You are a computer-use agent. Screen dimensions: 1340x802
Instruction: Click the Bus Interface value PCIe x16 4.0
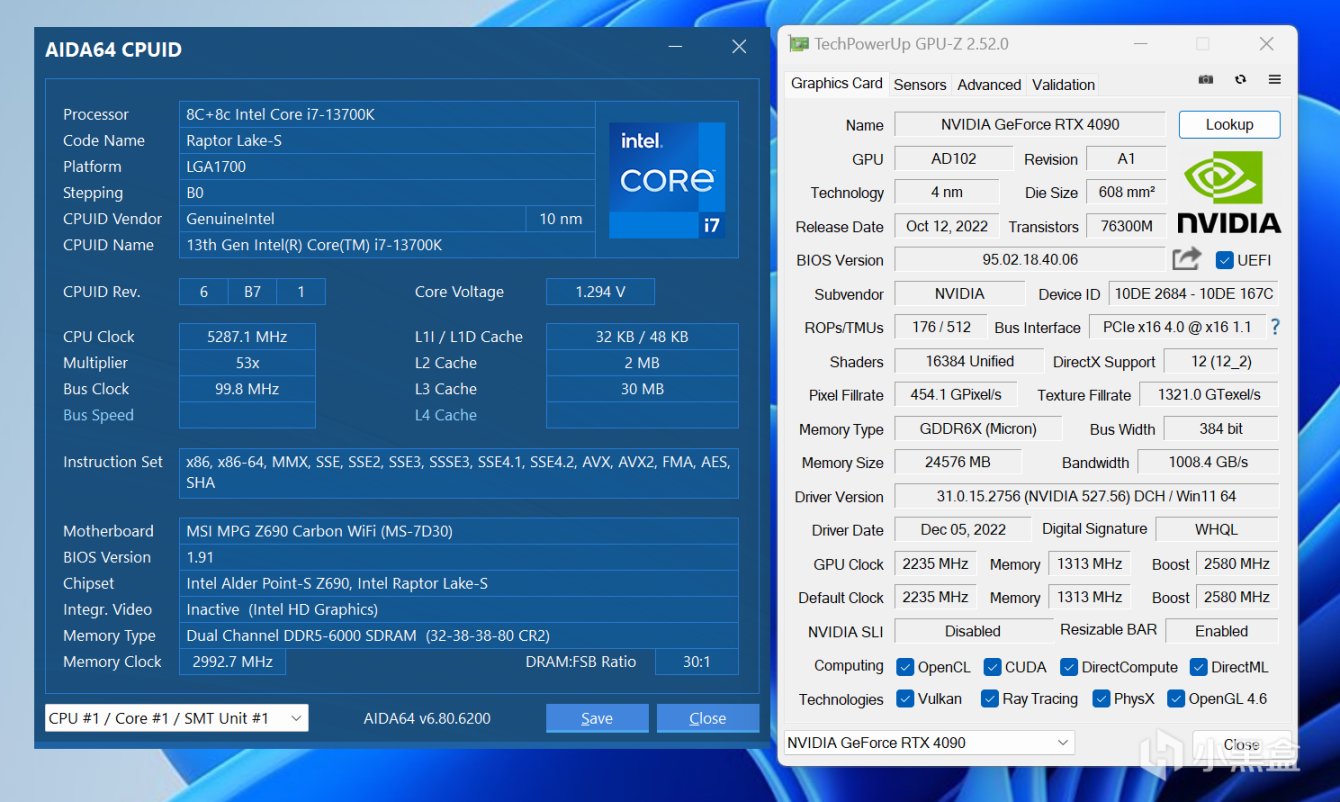point(1177,327)
